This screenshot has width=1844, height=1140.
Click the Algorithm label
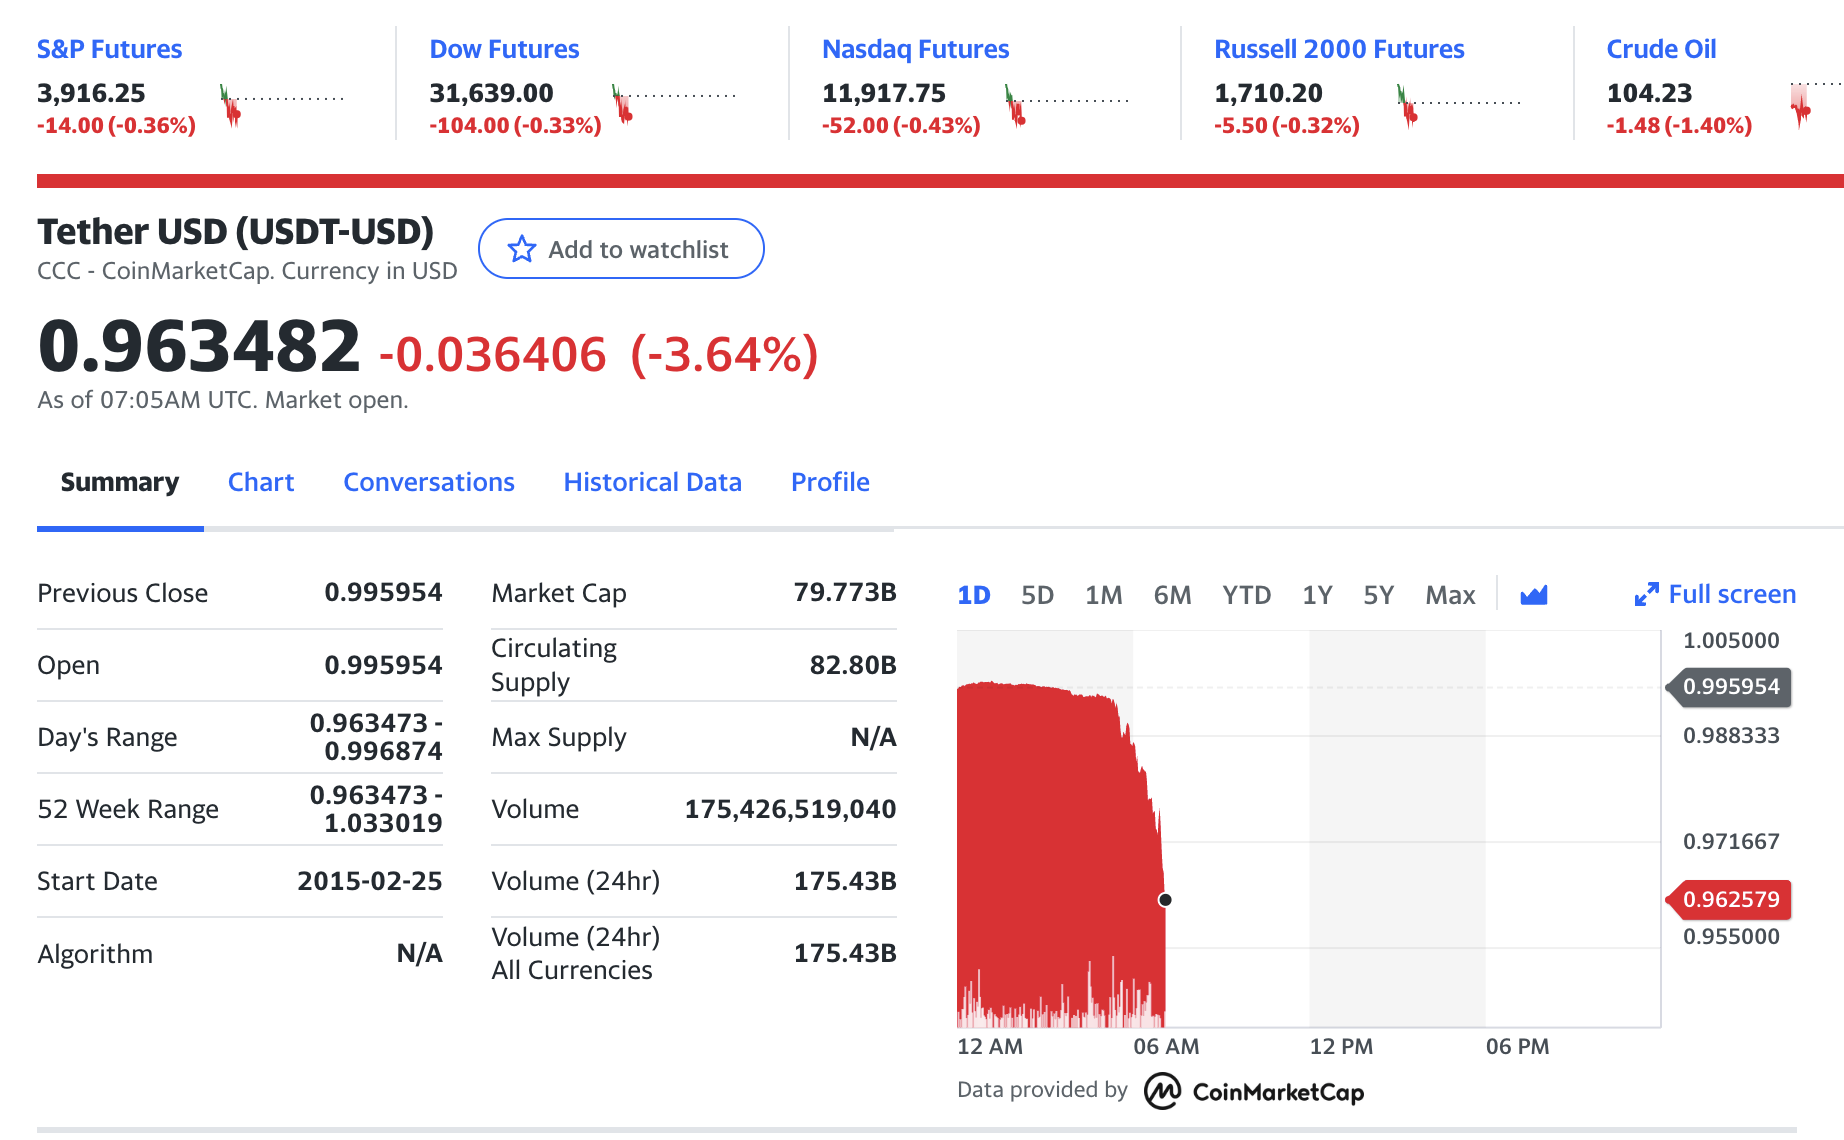[x=95, y=954]
